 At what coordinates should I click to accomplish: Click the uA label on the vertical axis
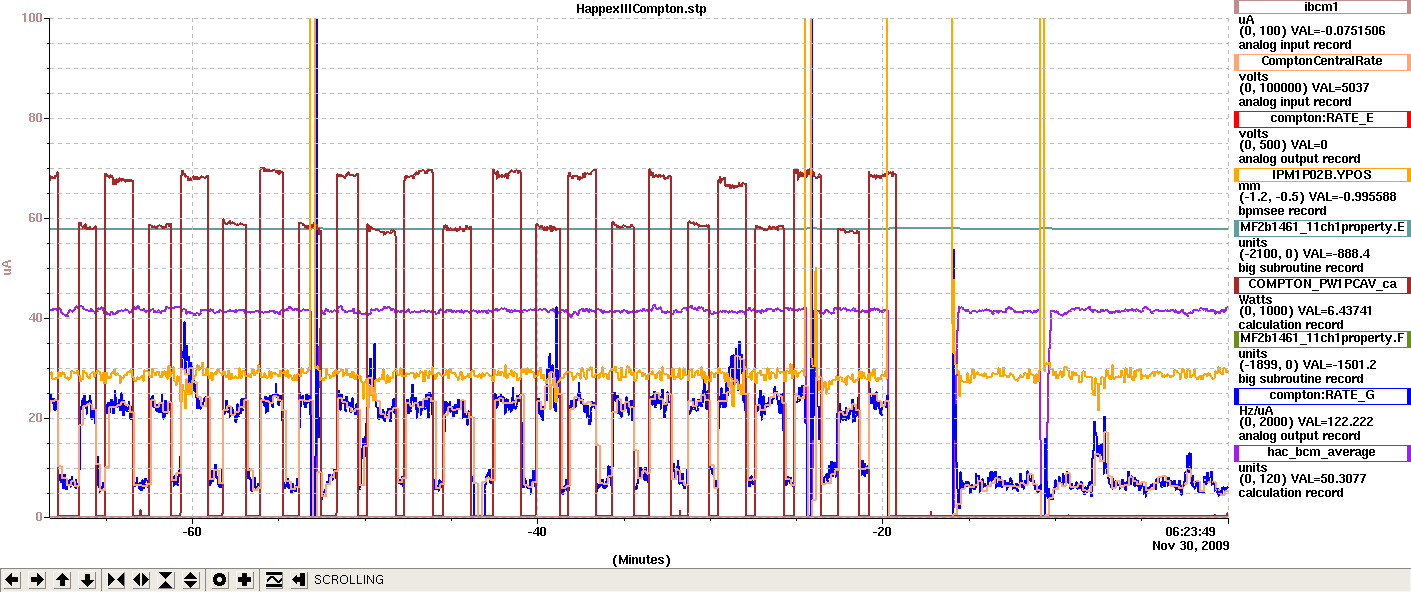coord(8,268)
